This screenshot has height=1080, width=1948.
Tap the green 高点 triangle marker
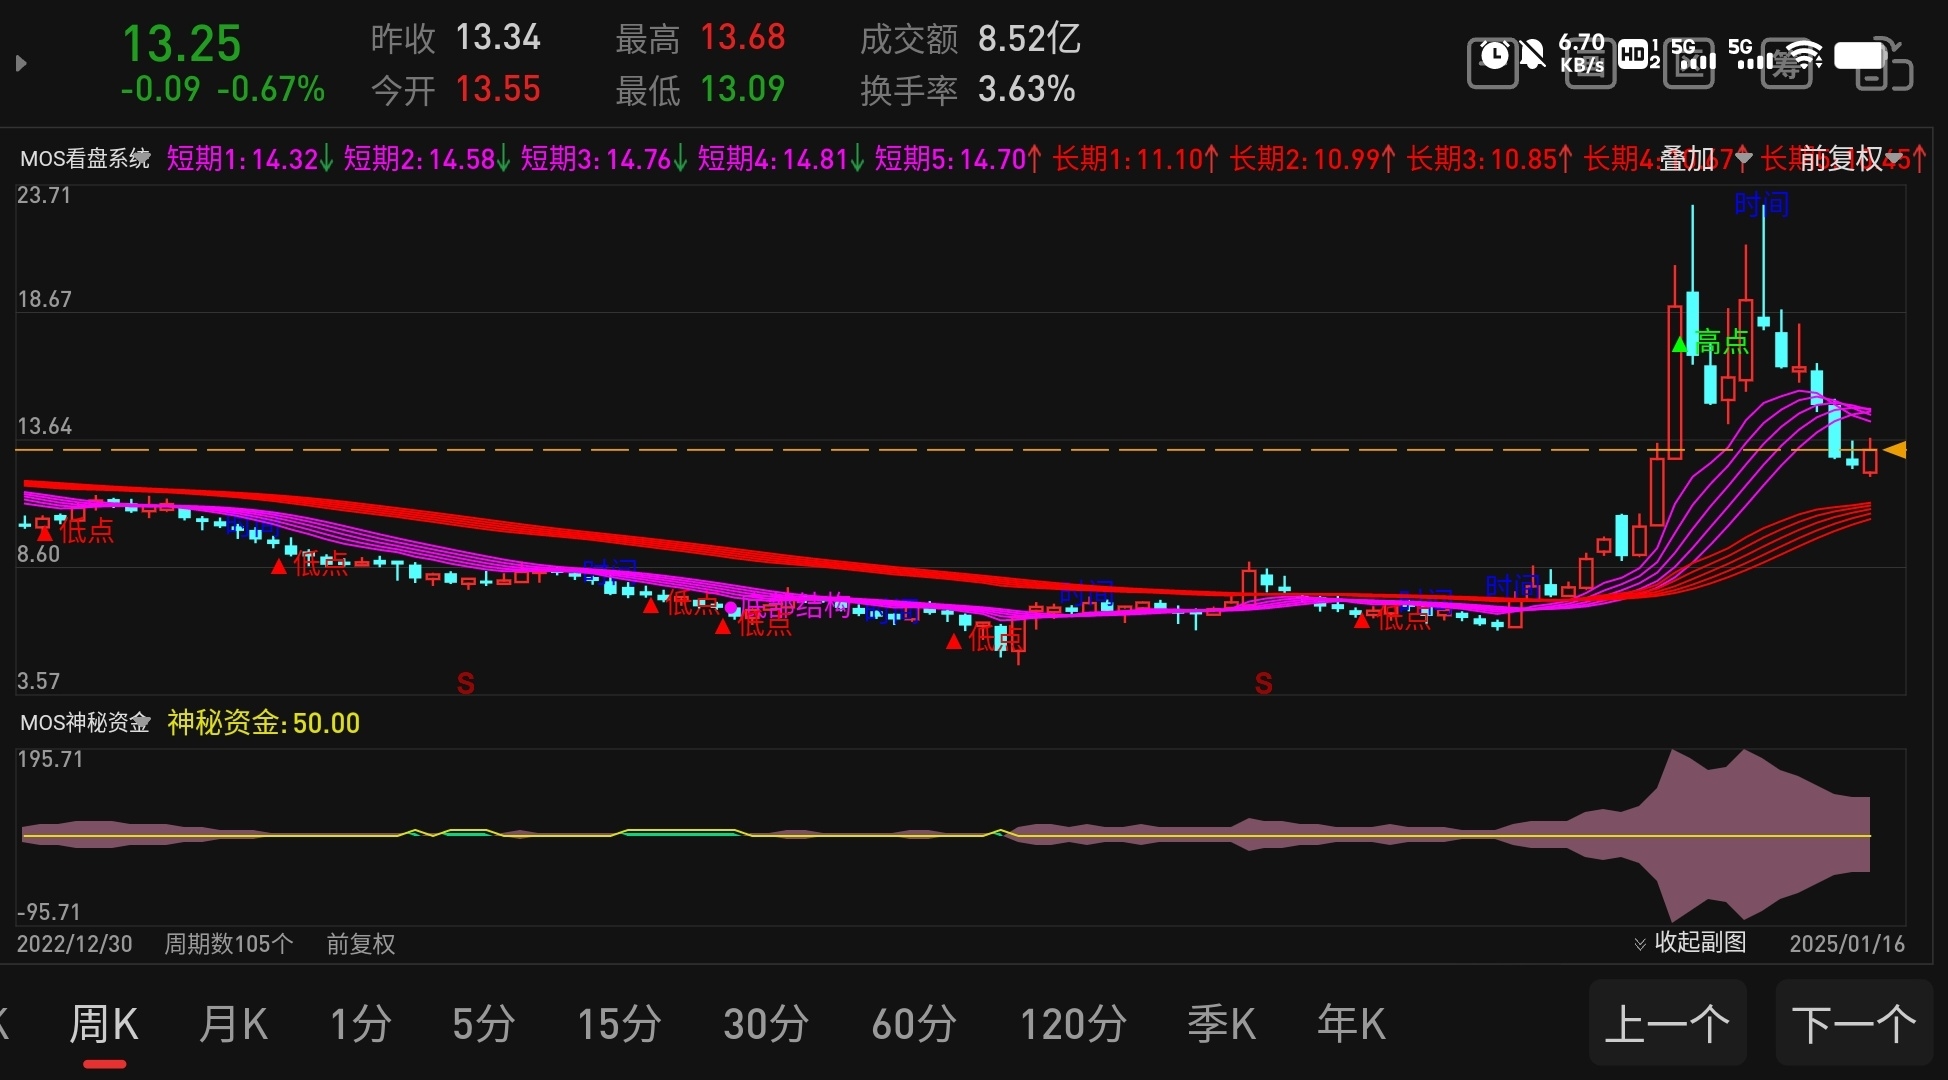(x=1680, y=345)
